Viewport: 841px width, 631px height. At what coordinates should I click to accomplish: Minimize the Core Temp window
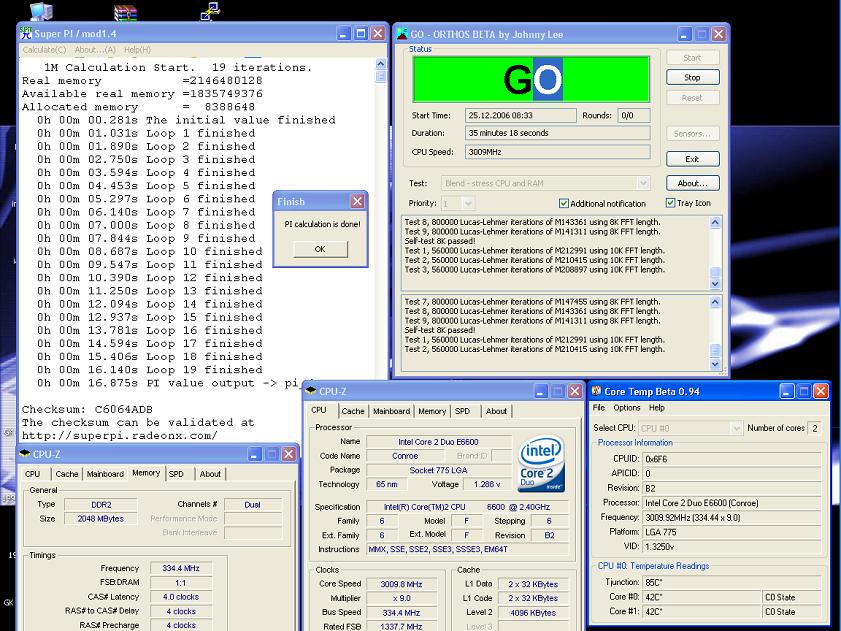coord(787,391)
